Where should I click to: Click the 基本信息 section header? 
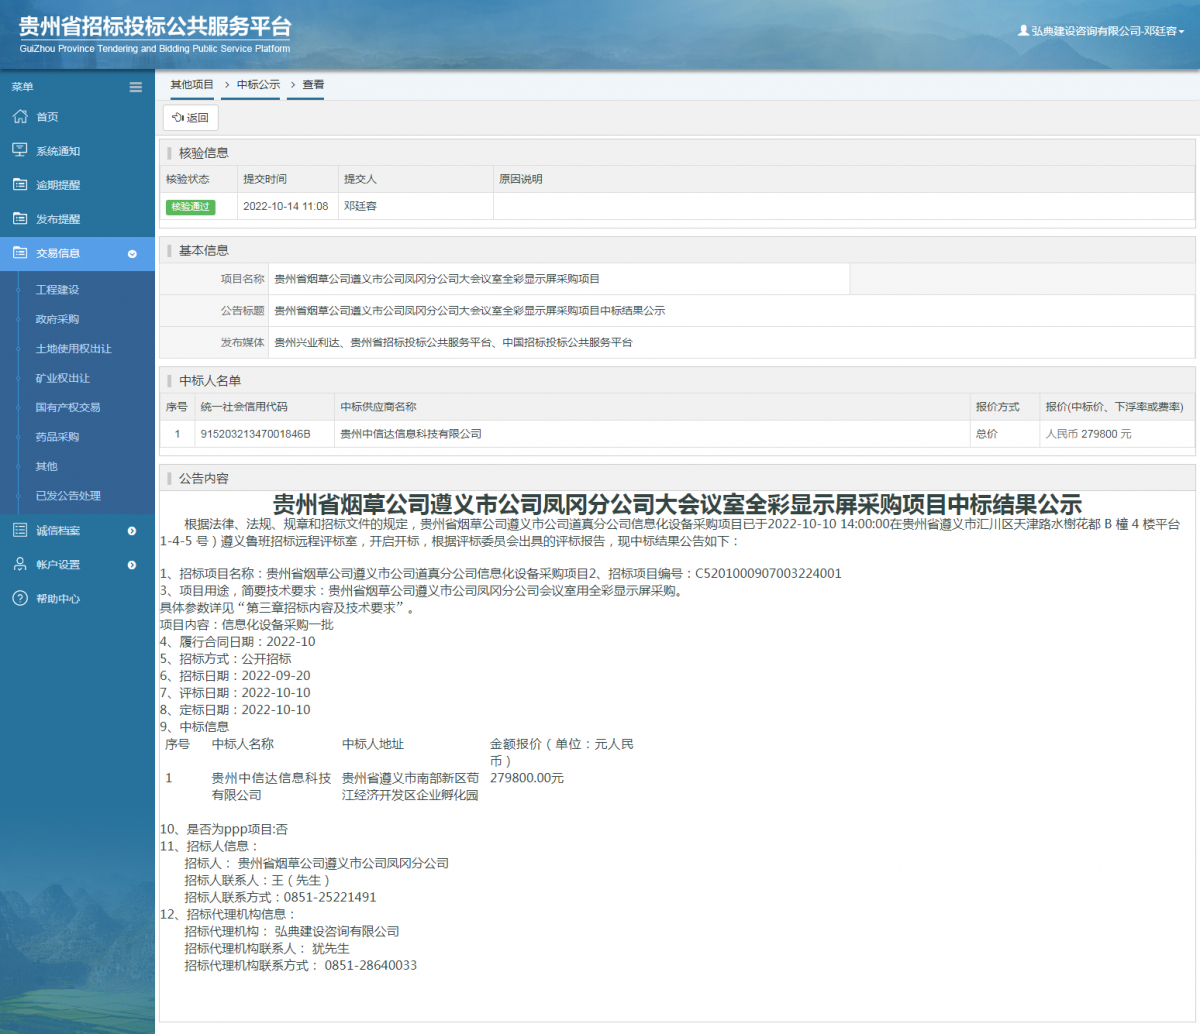[x=203, y=251]
